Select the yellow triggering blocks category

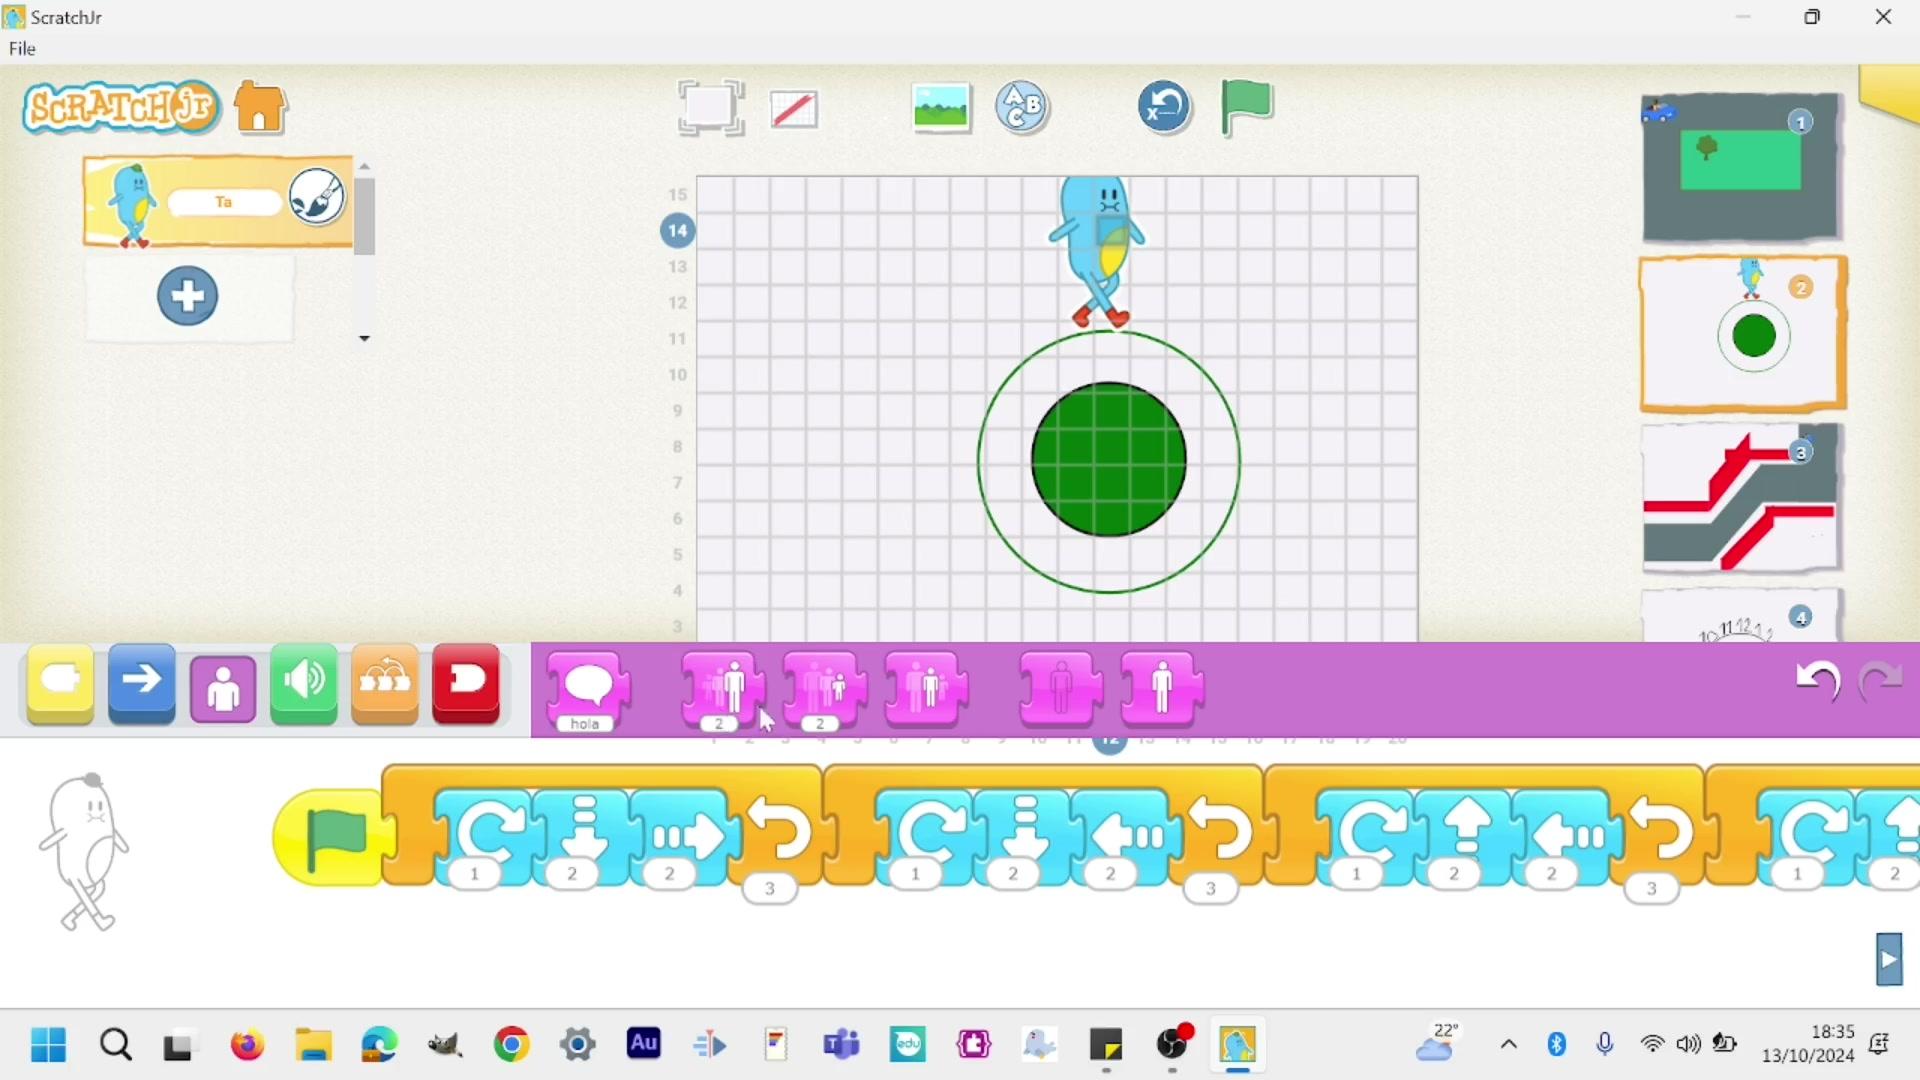[x=61, y=684]
